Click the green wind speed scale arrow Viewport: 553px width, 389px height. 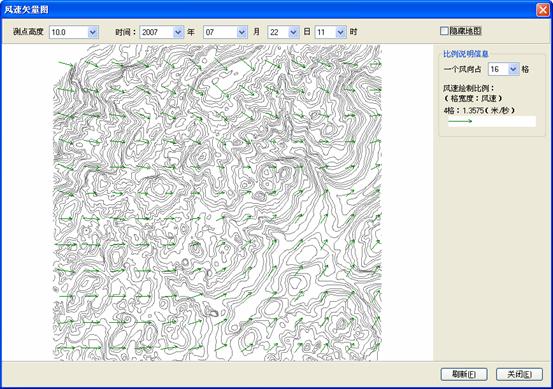tap(460, 121)
